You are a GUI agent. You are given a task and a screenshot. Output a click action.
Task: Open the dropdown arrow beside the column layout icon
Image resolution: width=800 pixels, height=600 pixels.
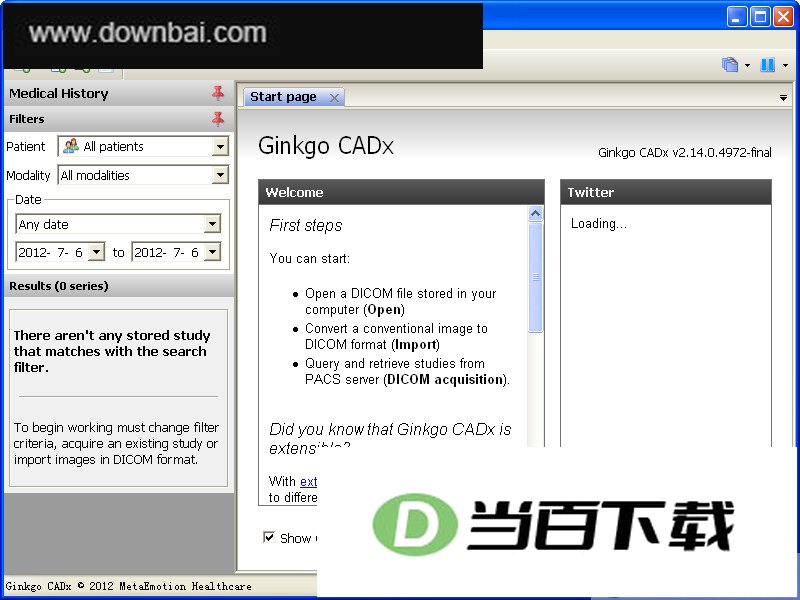click(x=785, y=65)
